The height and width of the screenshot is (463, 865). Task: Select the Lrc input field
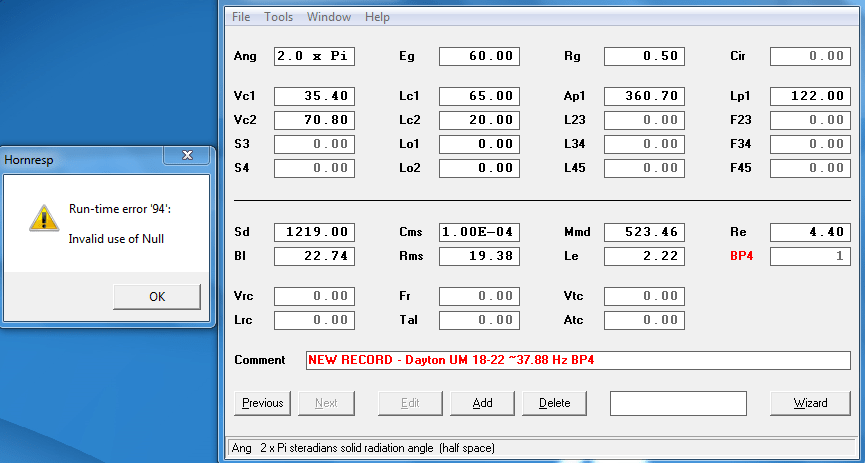[314, 321]
